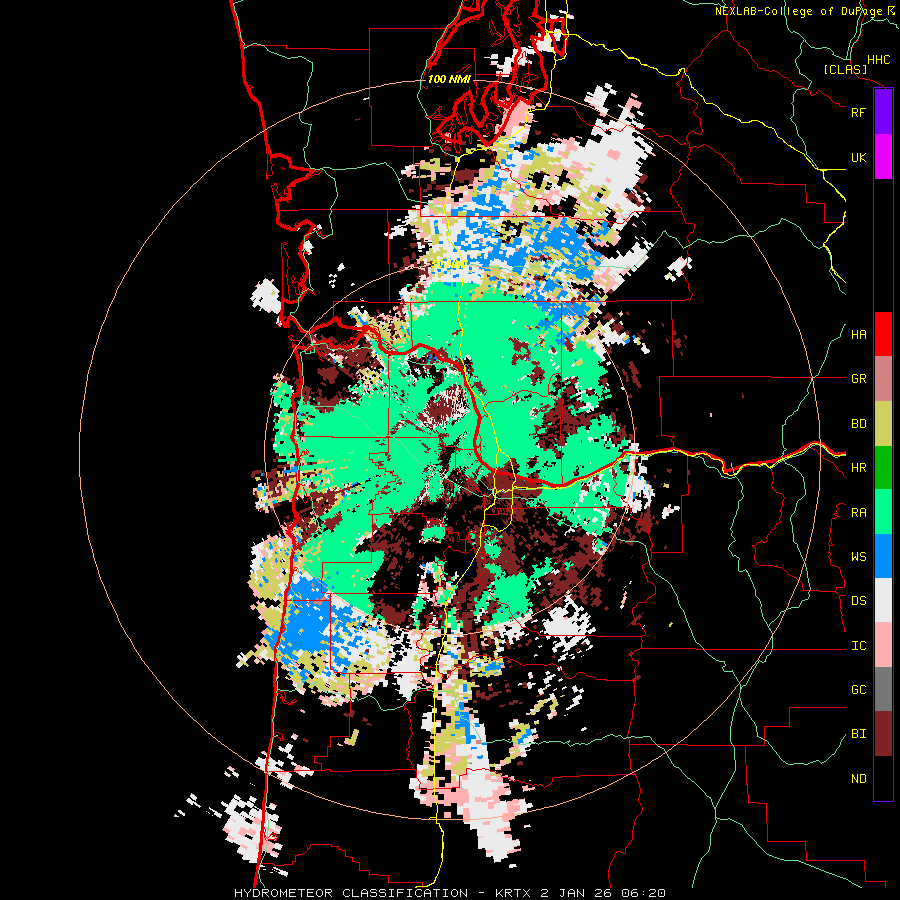This screenshot has height=900, width=900.
Task: Click the DS legend label
Action: (x=858, y=601)
